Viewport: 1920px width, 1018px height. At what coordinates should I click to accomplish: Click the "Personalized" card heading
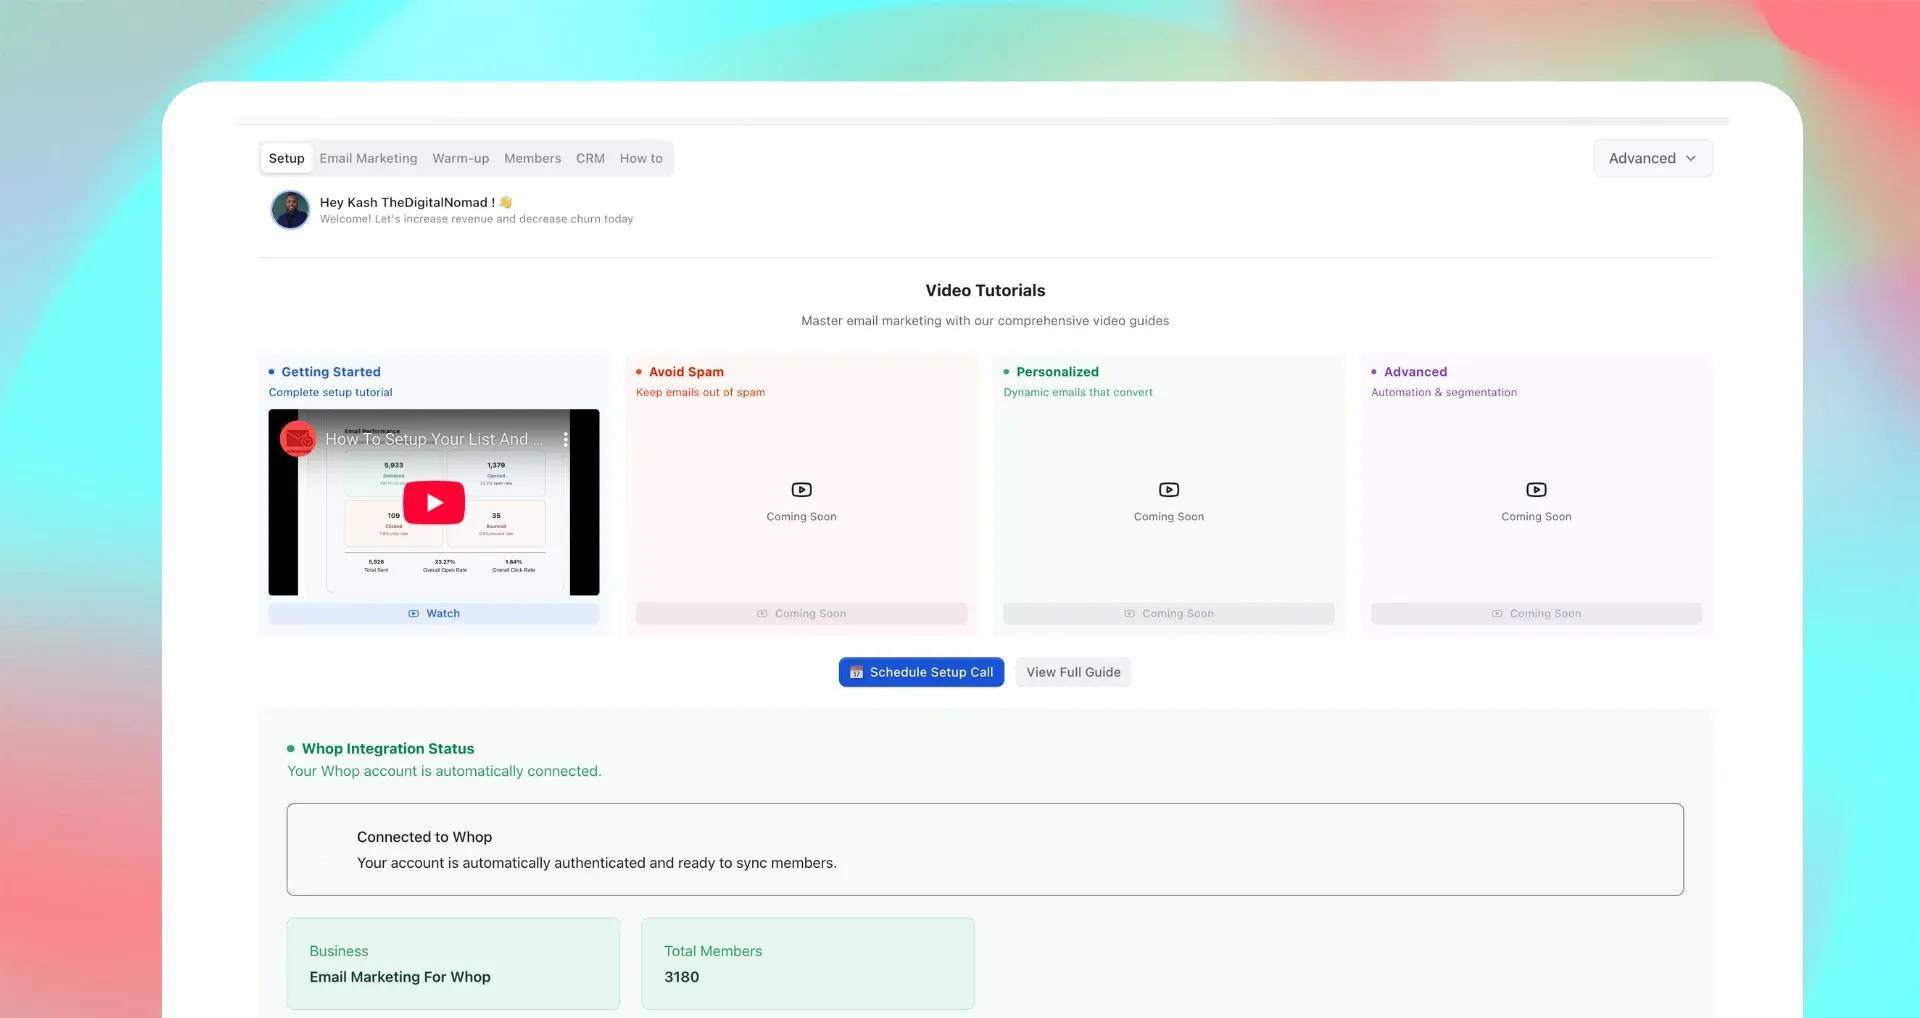[1057, 372]
